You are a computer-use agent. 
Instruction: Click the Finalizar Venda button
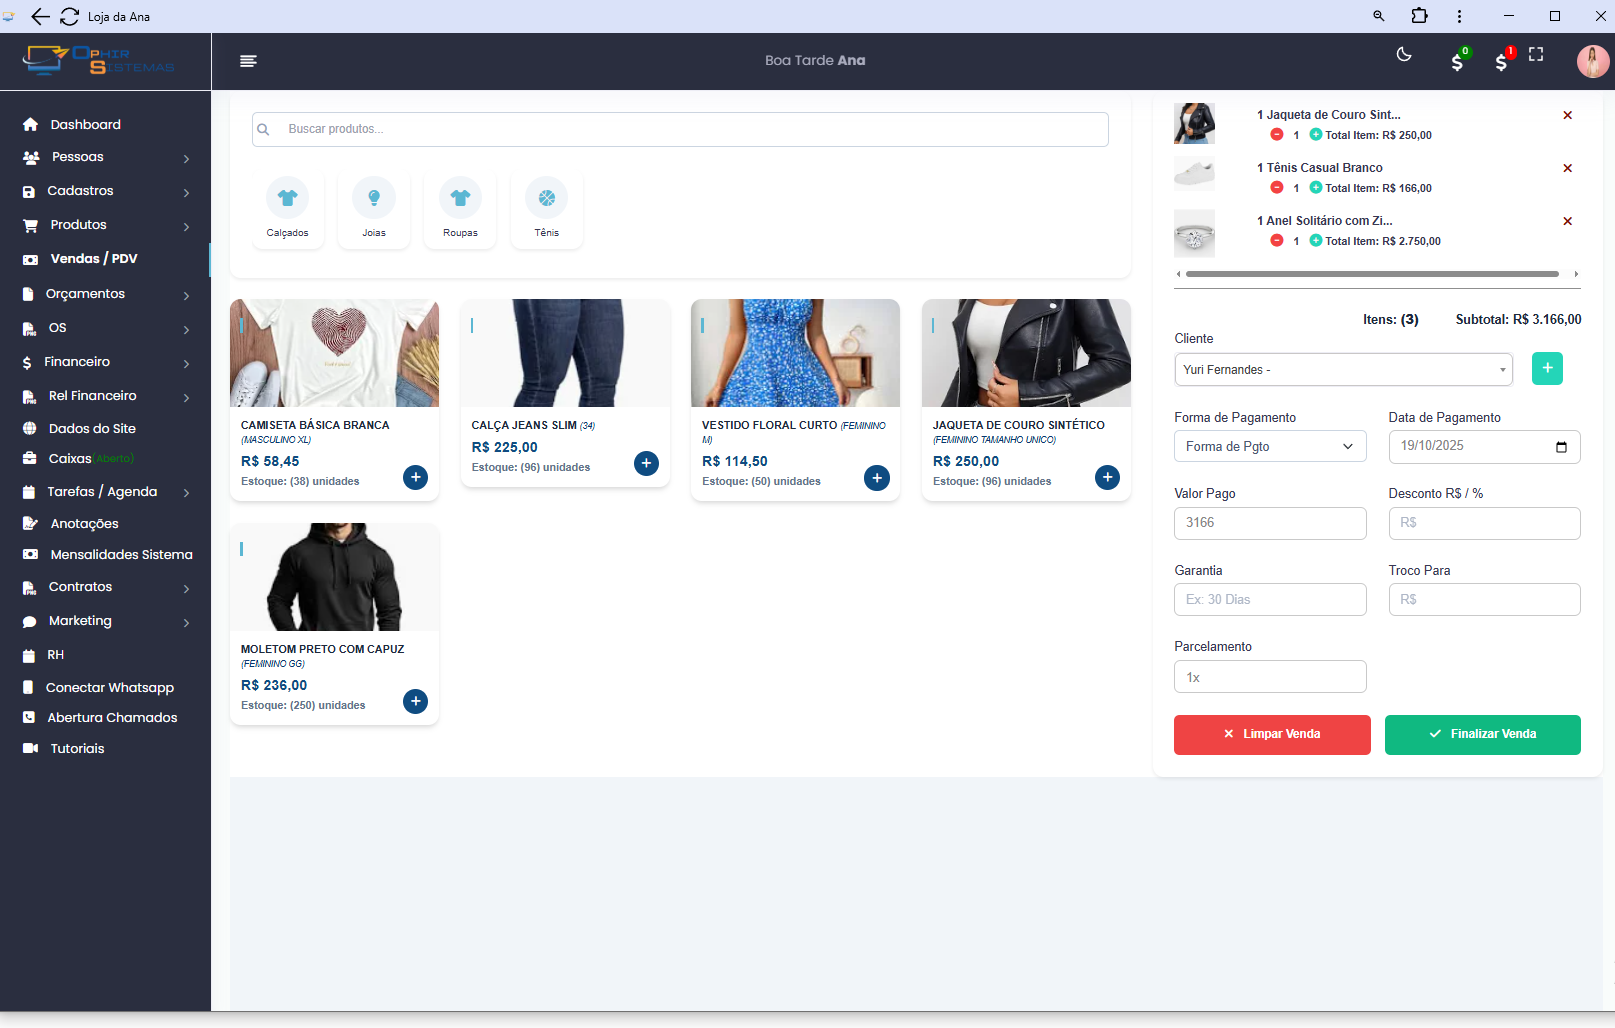coord(1482,734)
